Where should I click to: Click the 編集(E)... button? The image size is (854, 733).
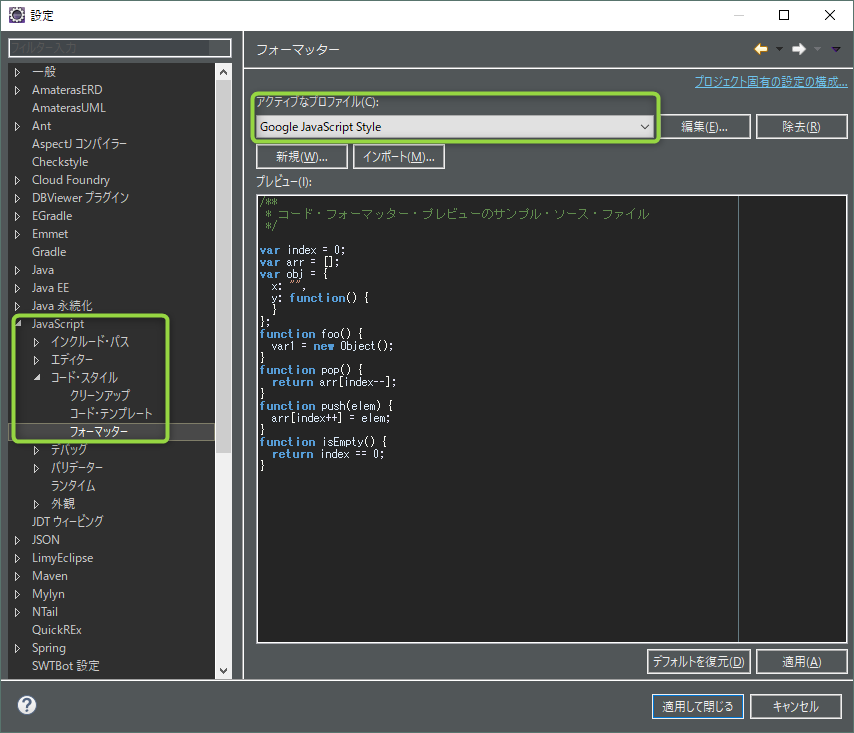tap(704, 127)
